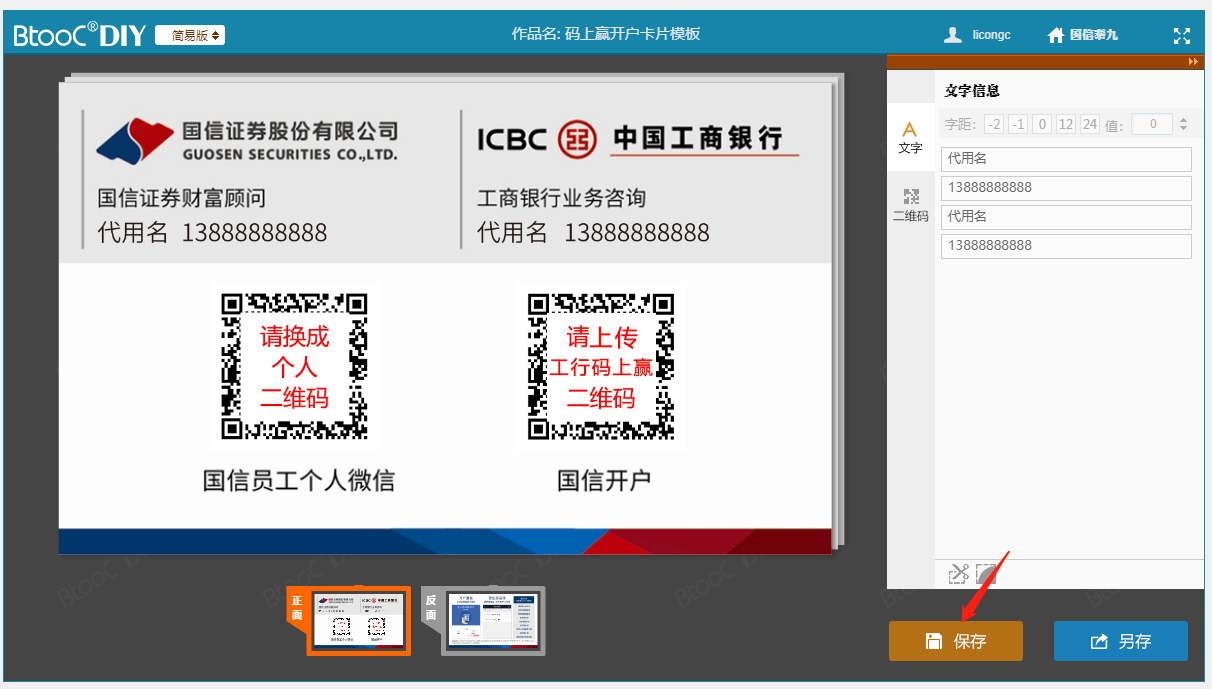Set letter spacing to 12
This screenshot has width=1212, height=689.
coord(1066,124)
